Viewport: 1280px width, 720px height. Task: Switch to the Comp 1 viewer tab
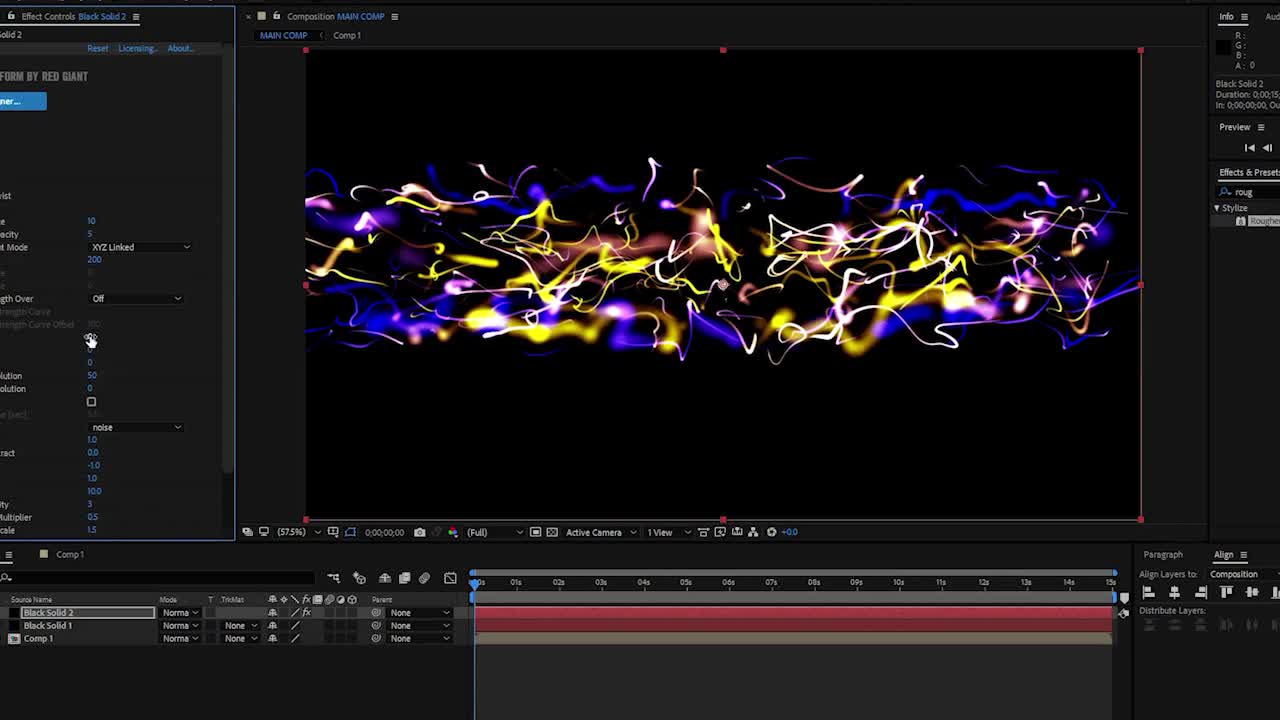pos(347,35)
